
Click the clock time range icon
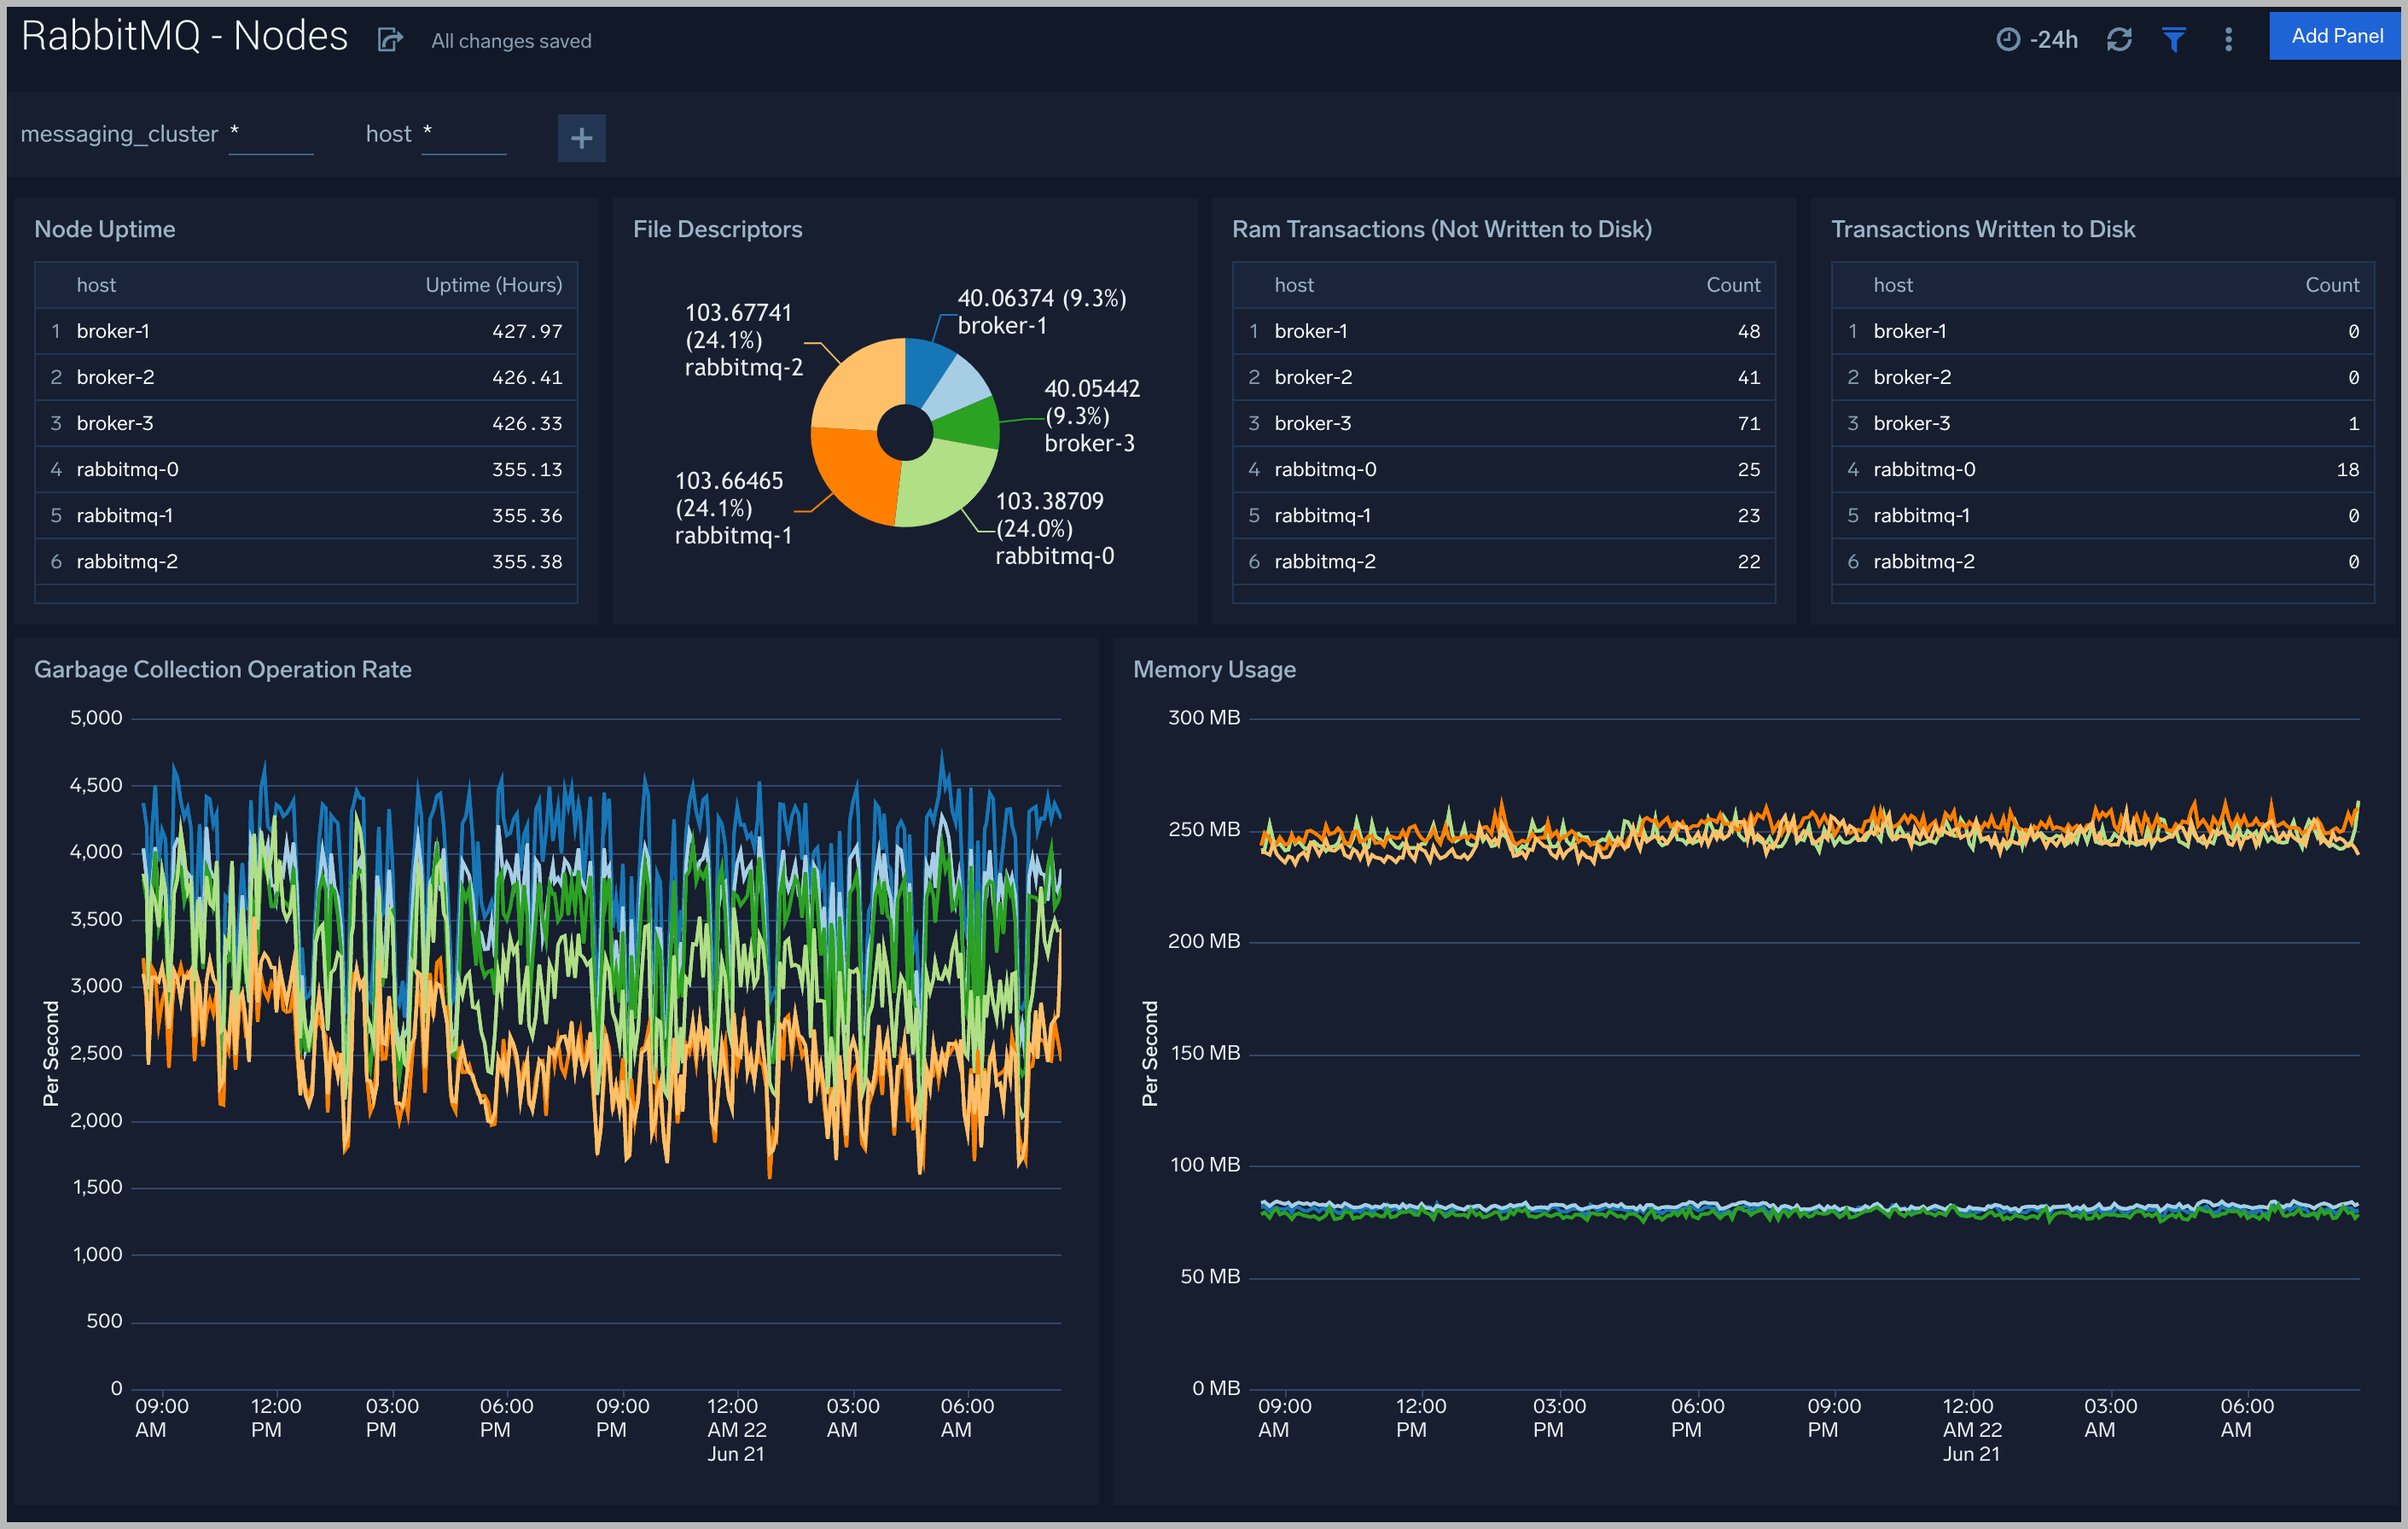[x=2010, y=39]
